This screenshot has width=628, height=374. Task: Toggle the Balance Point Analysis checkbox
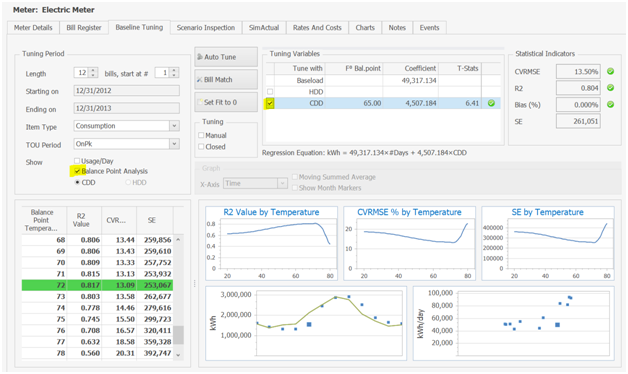point(77,171)
